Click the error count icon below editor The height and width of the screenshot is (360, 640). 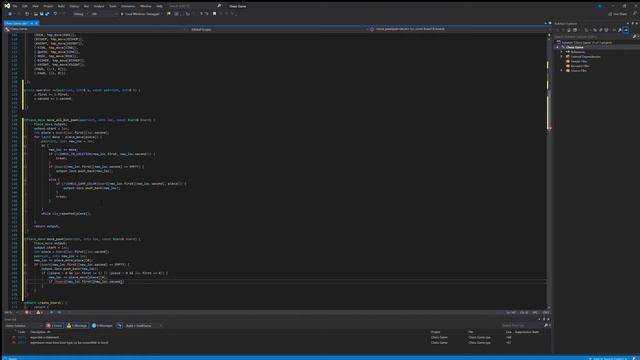(x=27, y=313)
